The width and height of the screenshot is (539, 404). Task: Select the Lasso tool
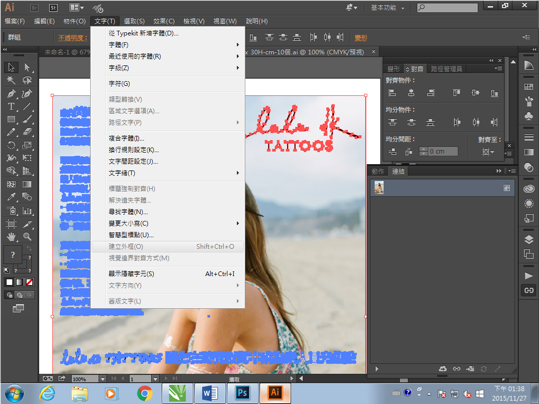tap(27, 80)
